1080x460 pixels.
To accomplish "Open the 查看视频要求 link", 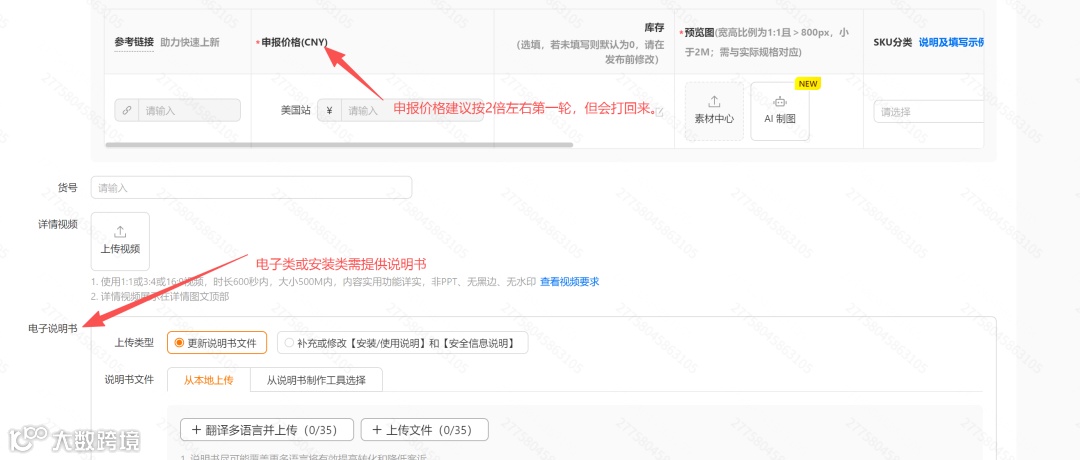I will [x=570, y=282].
